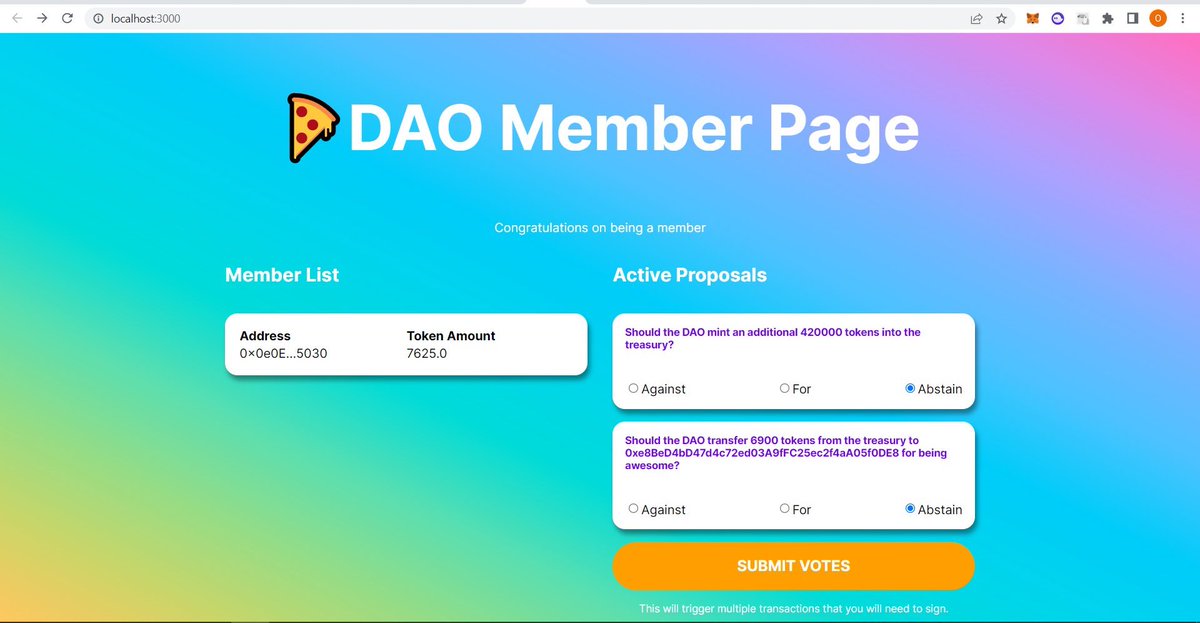Bookmark this page with the star

click(1000, 18)
